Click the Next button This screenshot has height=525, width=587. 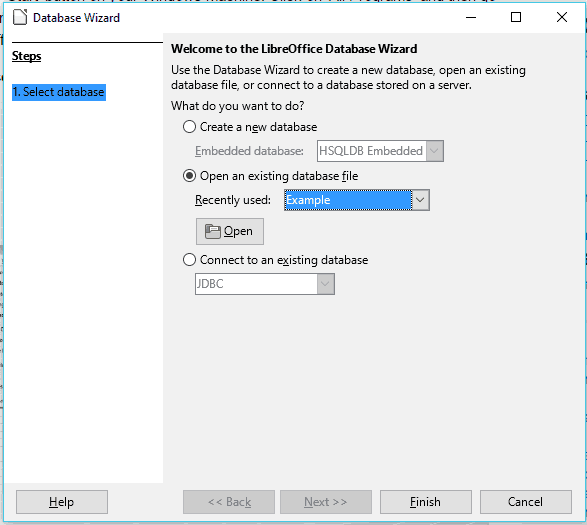click(326, 502)
